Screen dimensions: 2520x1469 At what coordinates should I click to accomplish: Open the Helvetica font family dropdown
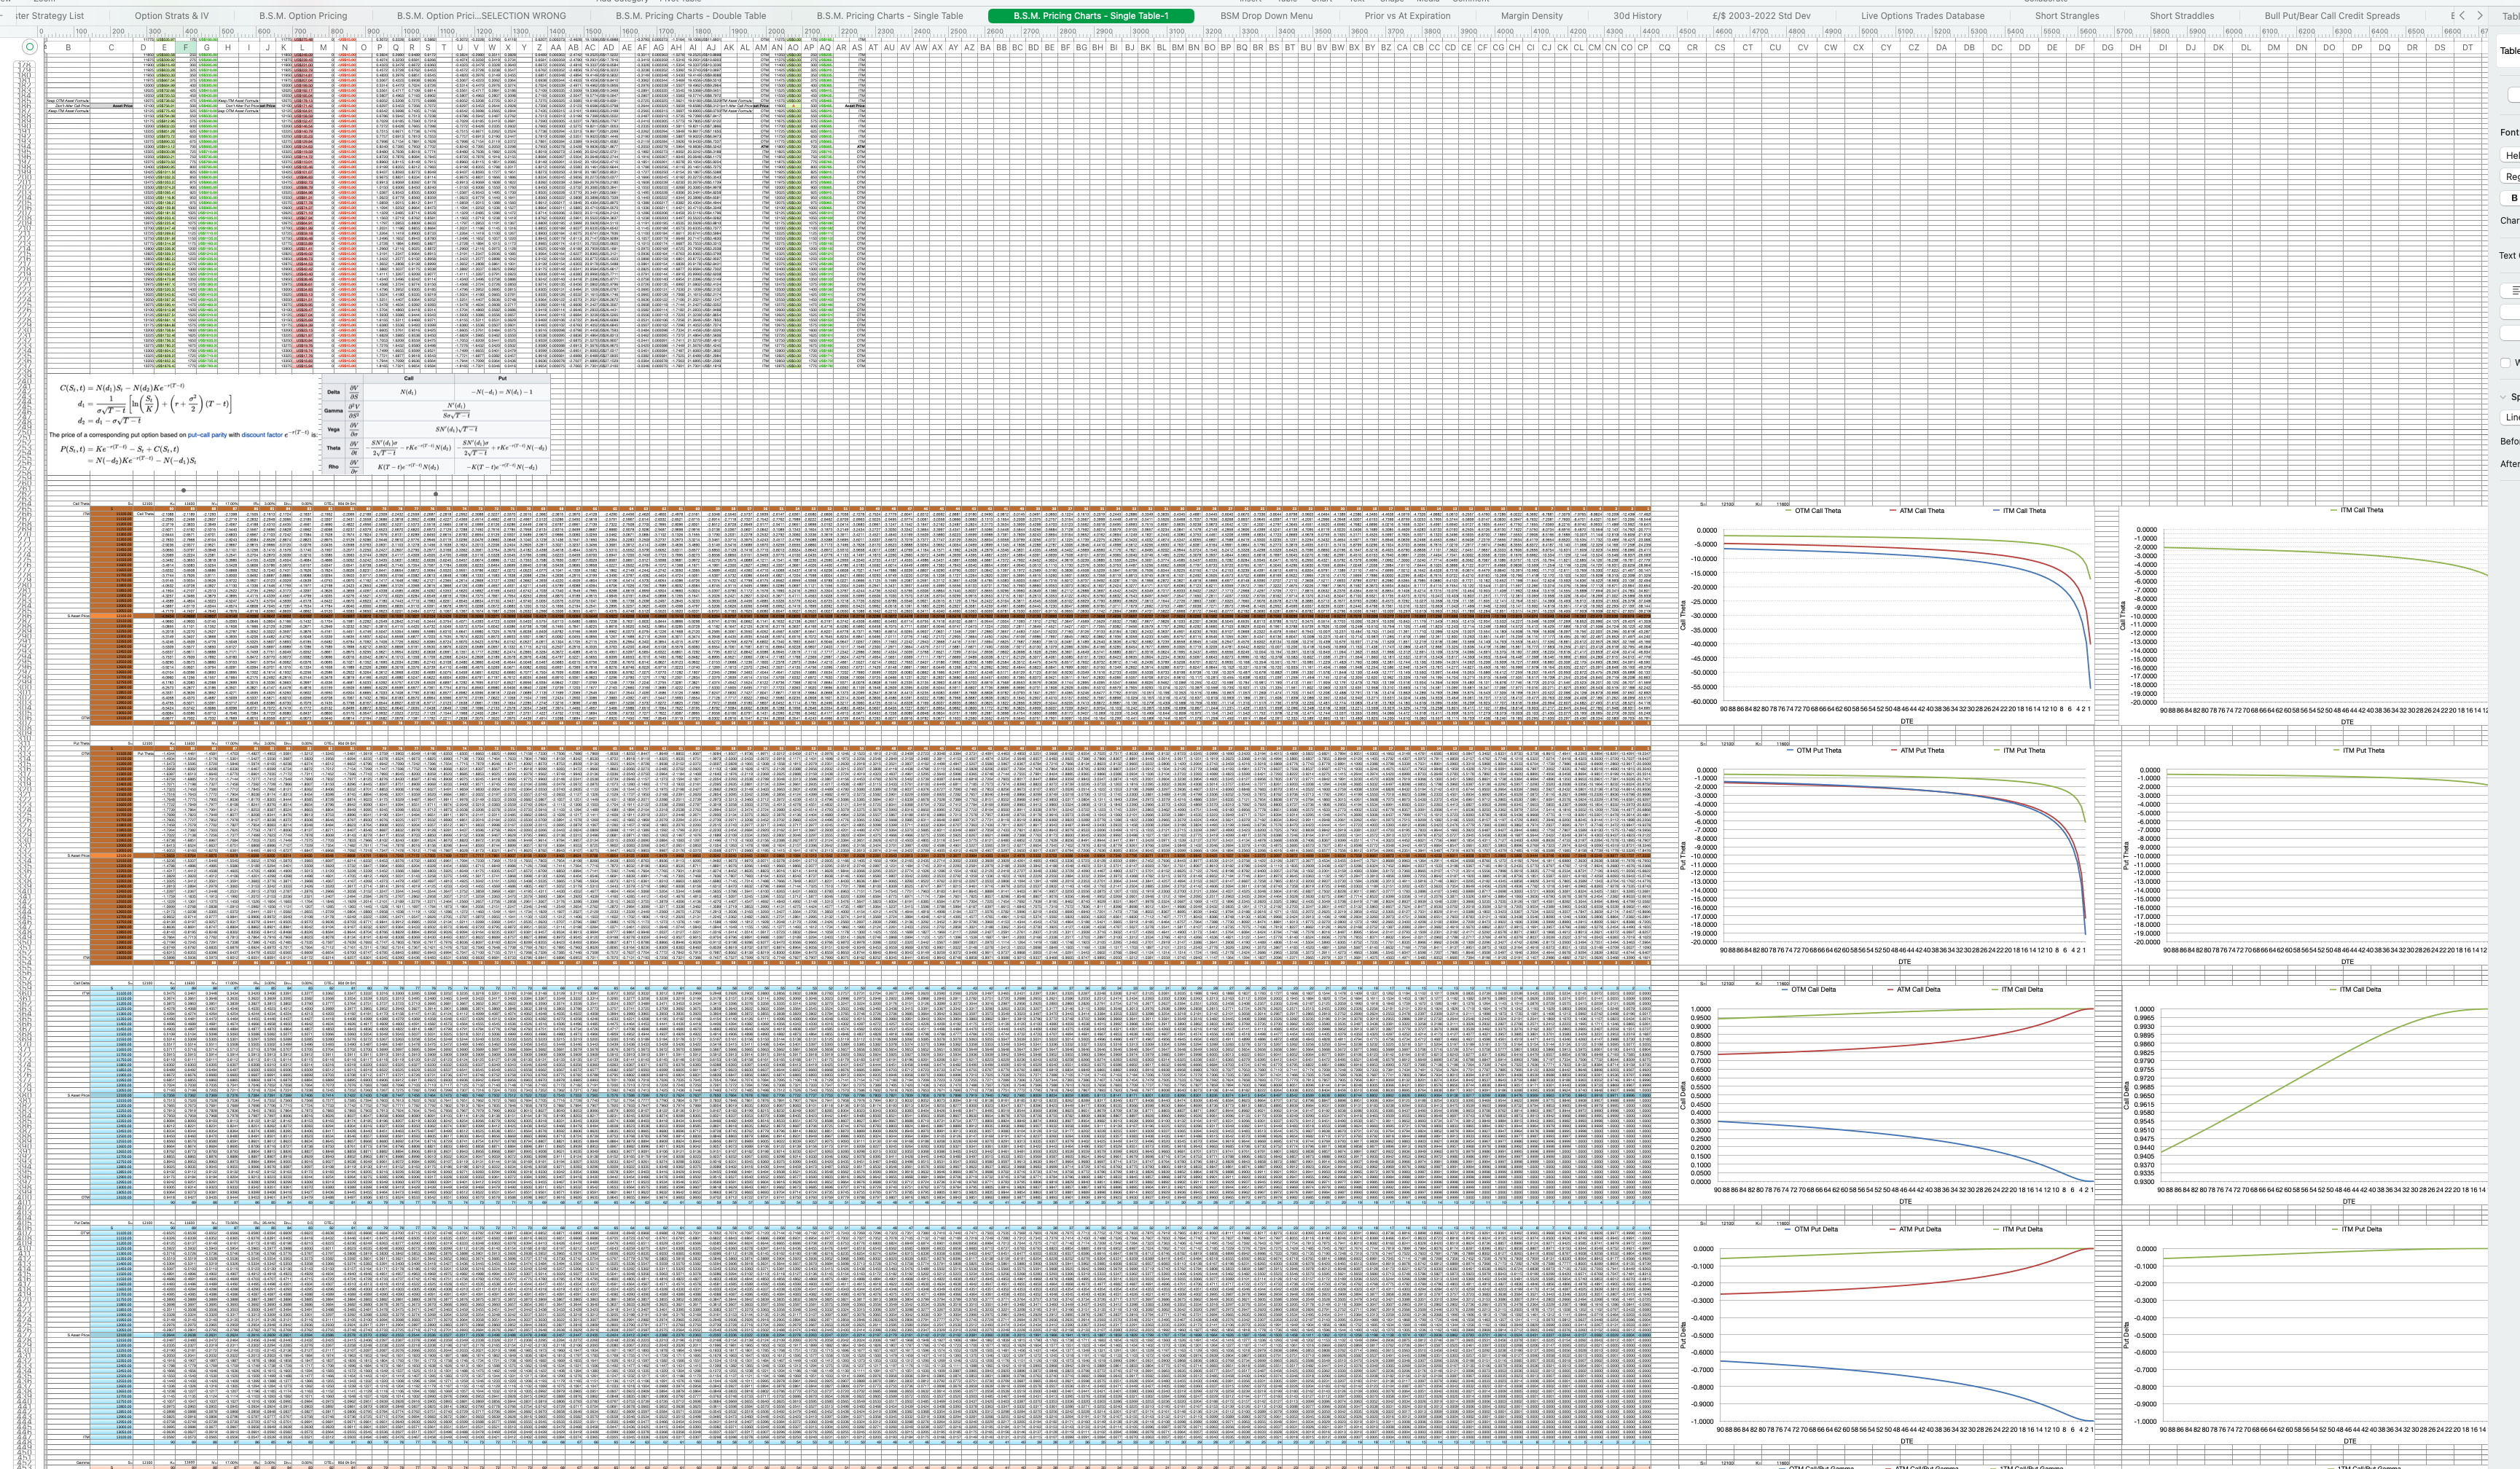pos(2512,155)
